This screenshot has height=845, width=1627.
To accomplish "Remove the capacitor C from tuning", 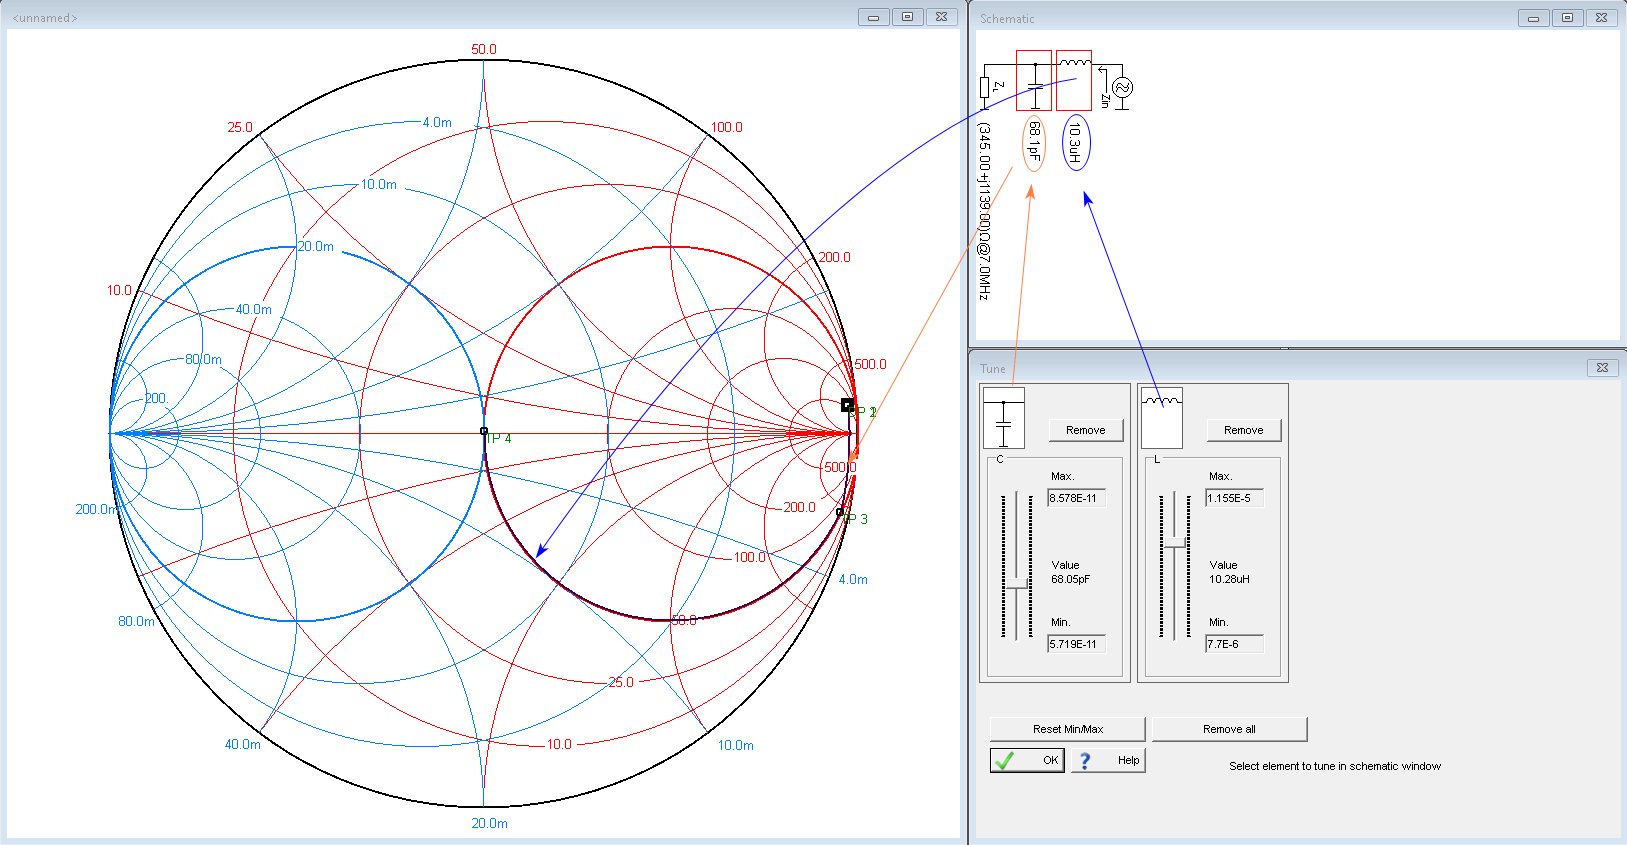I will coord(1085,430).
